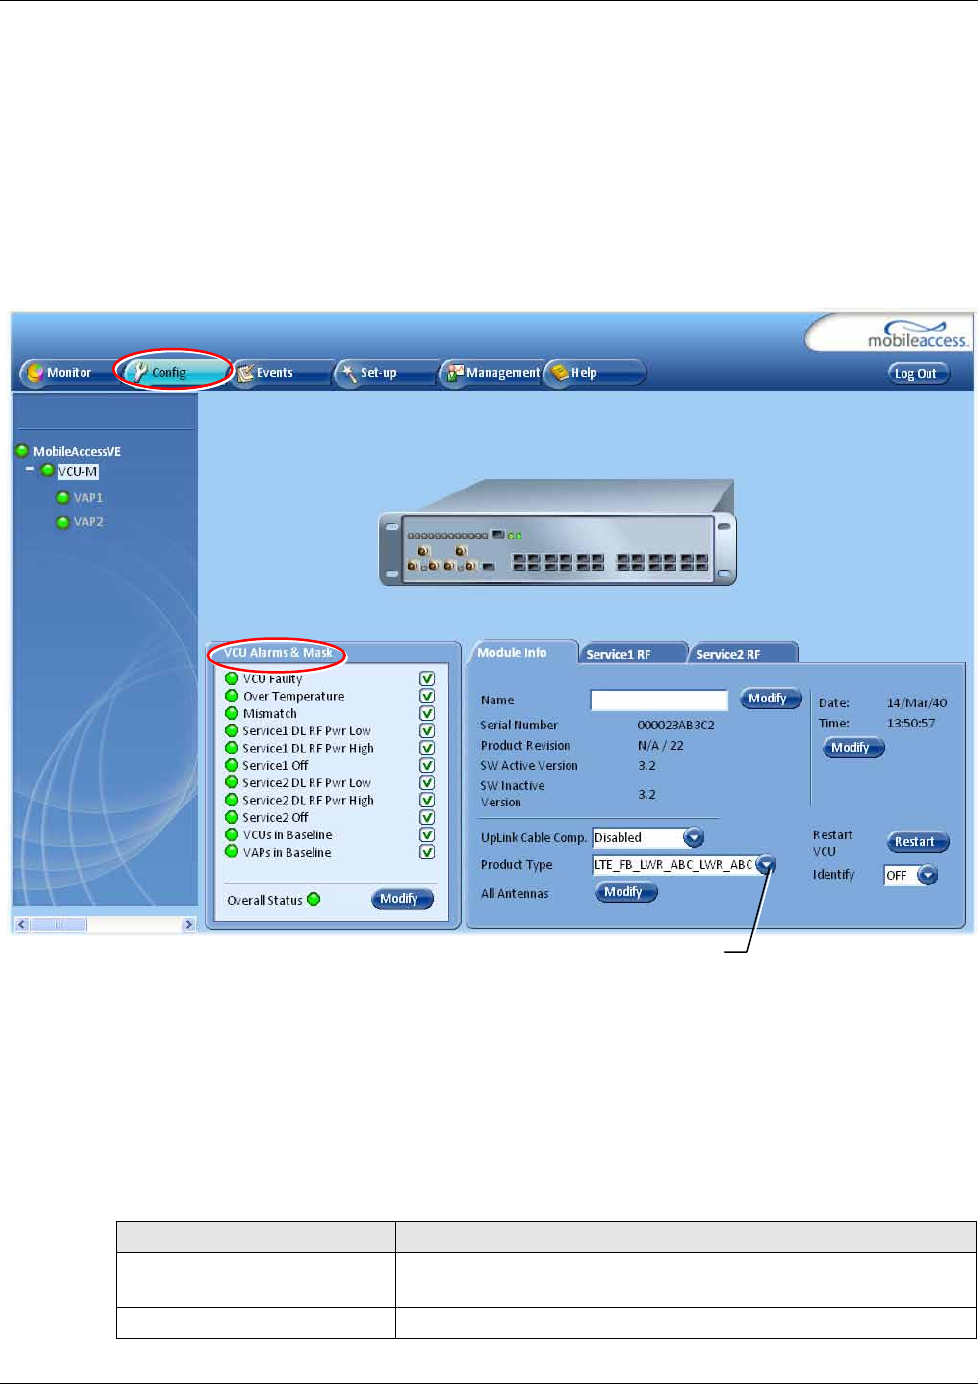Toggle Service1 DL RF Pwr Low checkbox
The image size is (979, 1384).
pos(427,731)
